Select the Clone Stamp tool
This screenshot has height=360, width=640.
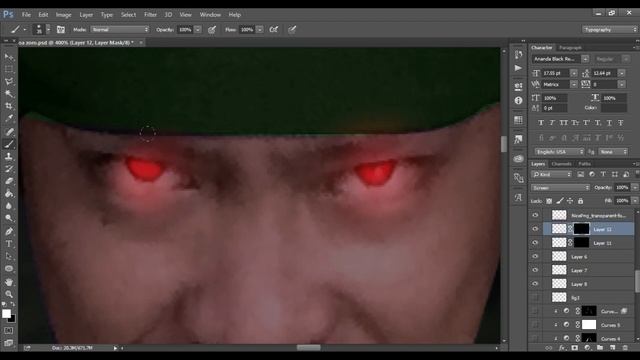click(x=9, y=156)
